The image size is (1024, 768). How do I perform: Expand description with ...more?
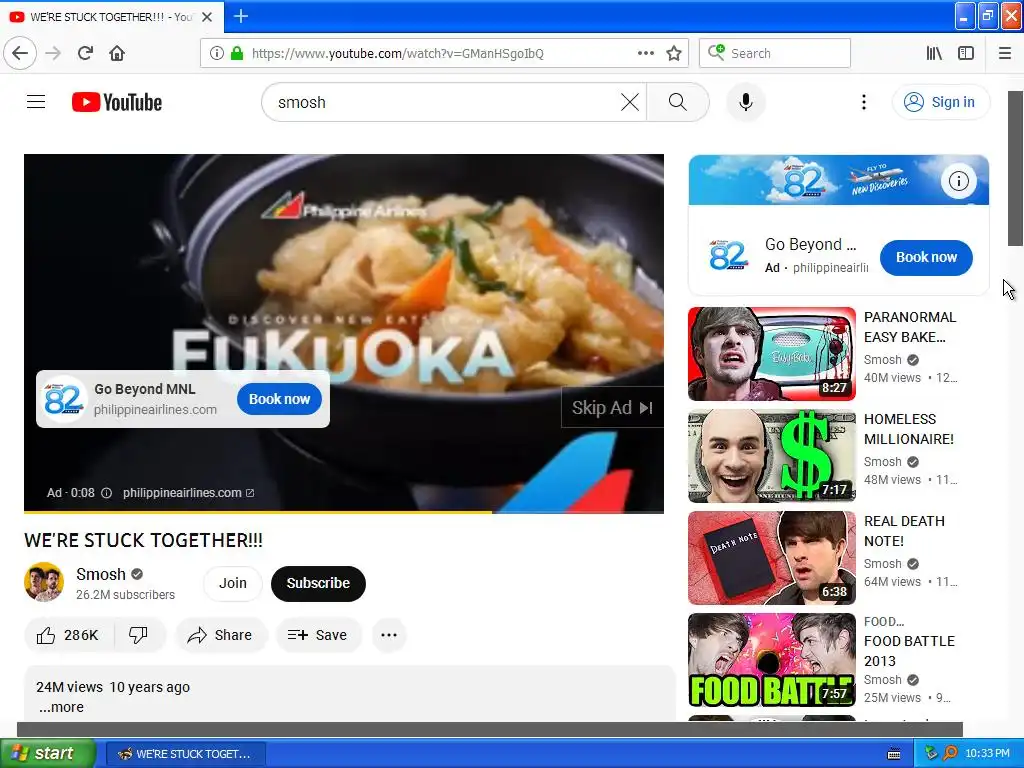[61, 707]
